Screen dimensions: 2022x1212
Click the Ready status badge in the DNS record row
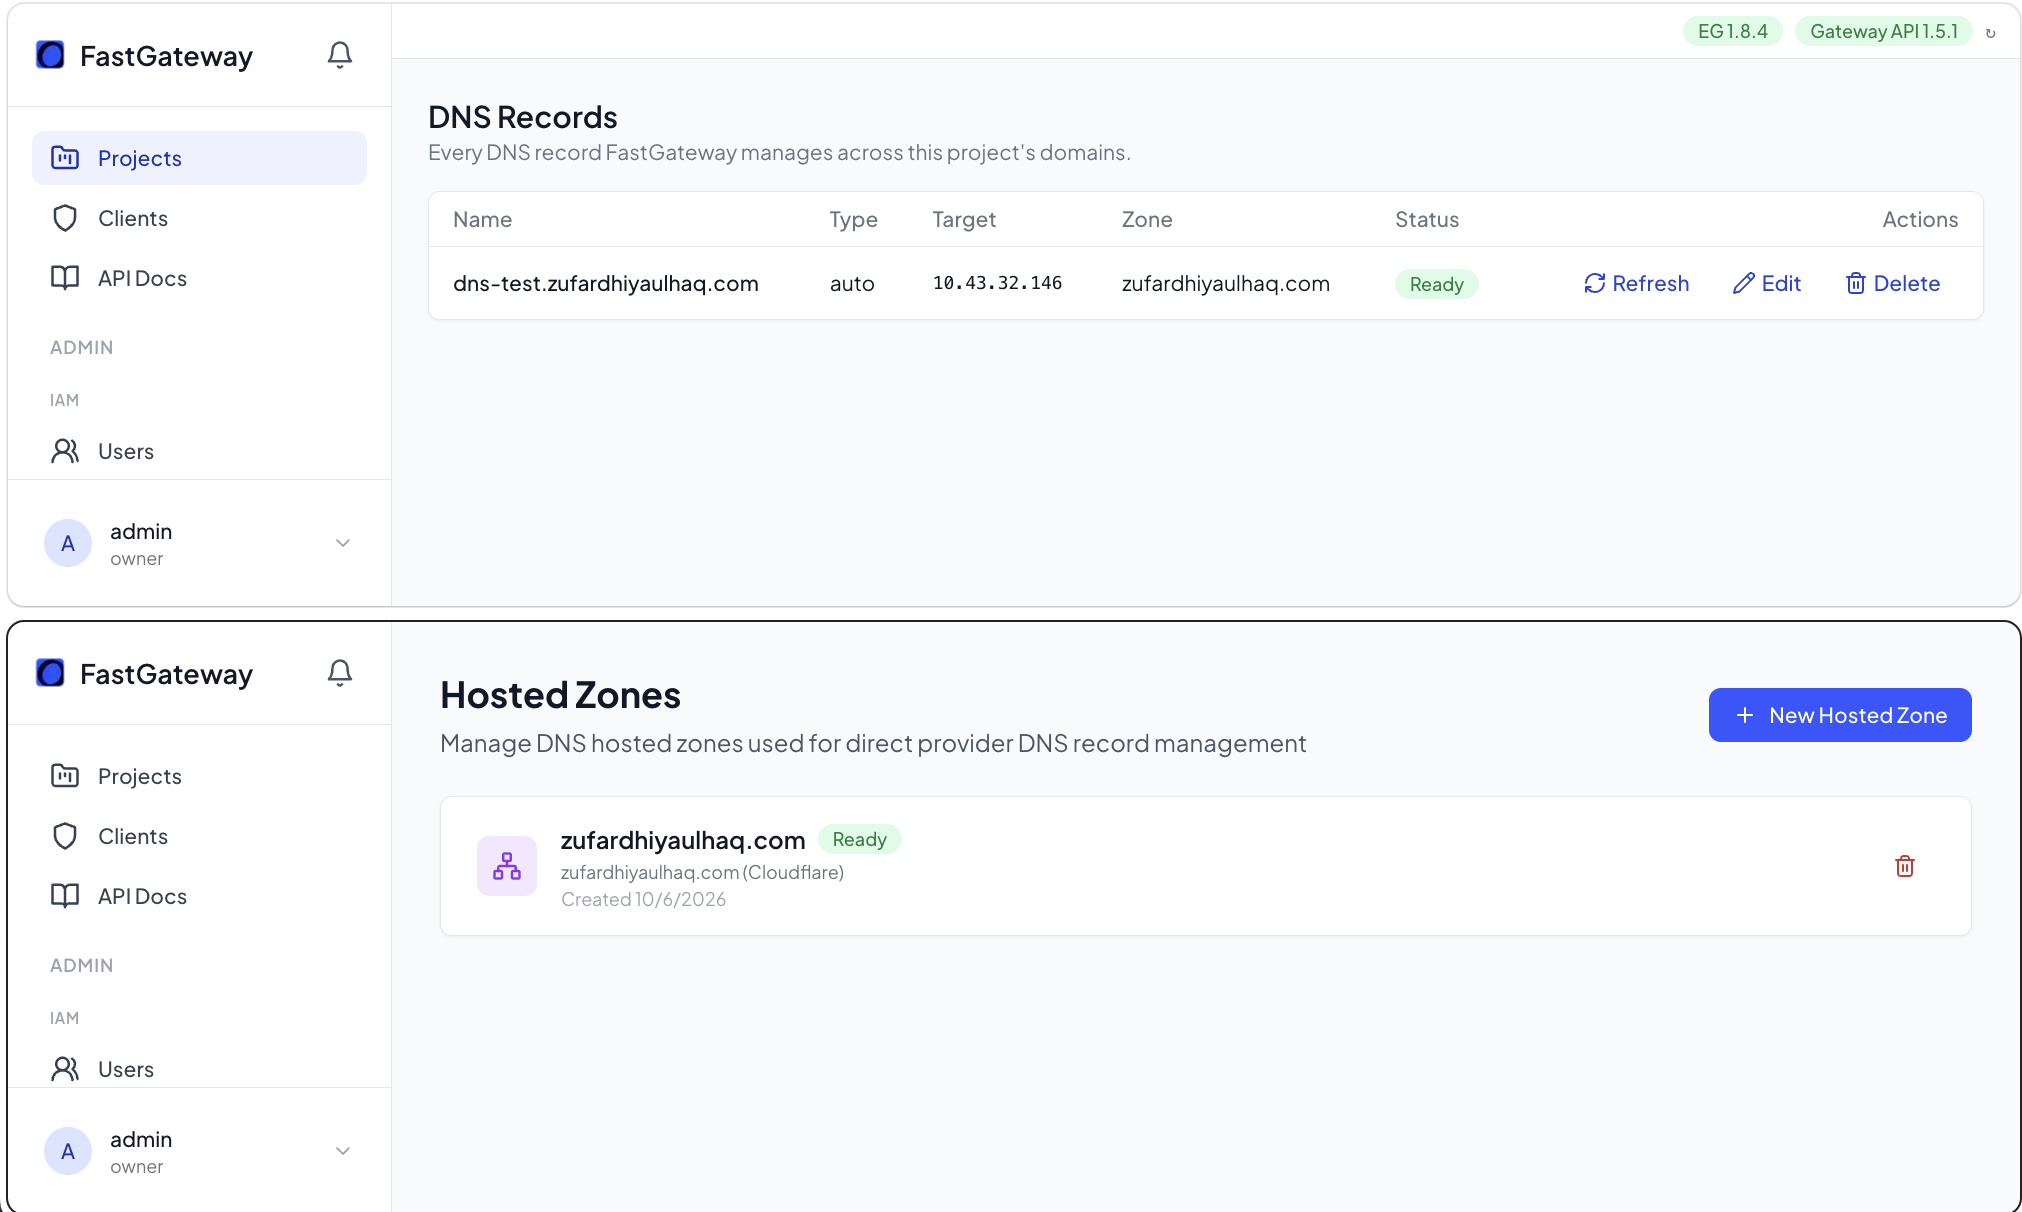coord(1437,284)
